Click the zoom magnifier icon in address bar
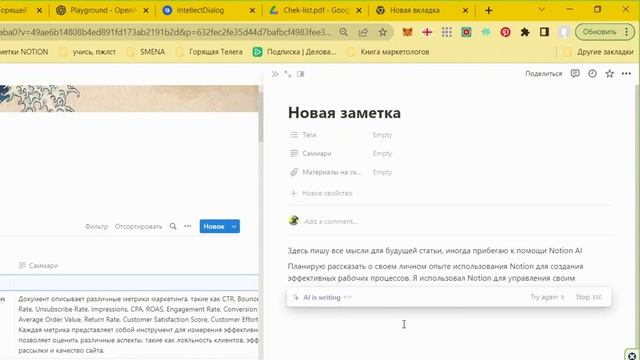This screenshot has width=640, height=360. coord(344,32)
